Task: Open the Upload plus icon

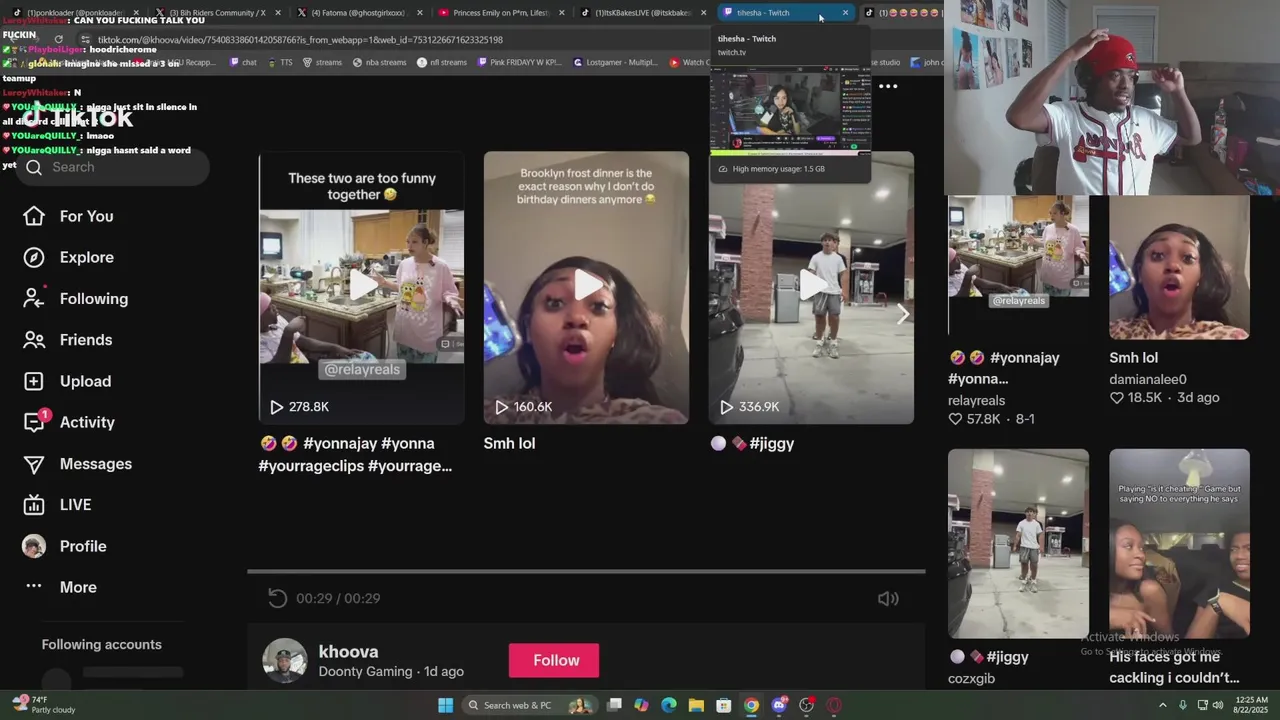Action: coord(34,381)
